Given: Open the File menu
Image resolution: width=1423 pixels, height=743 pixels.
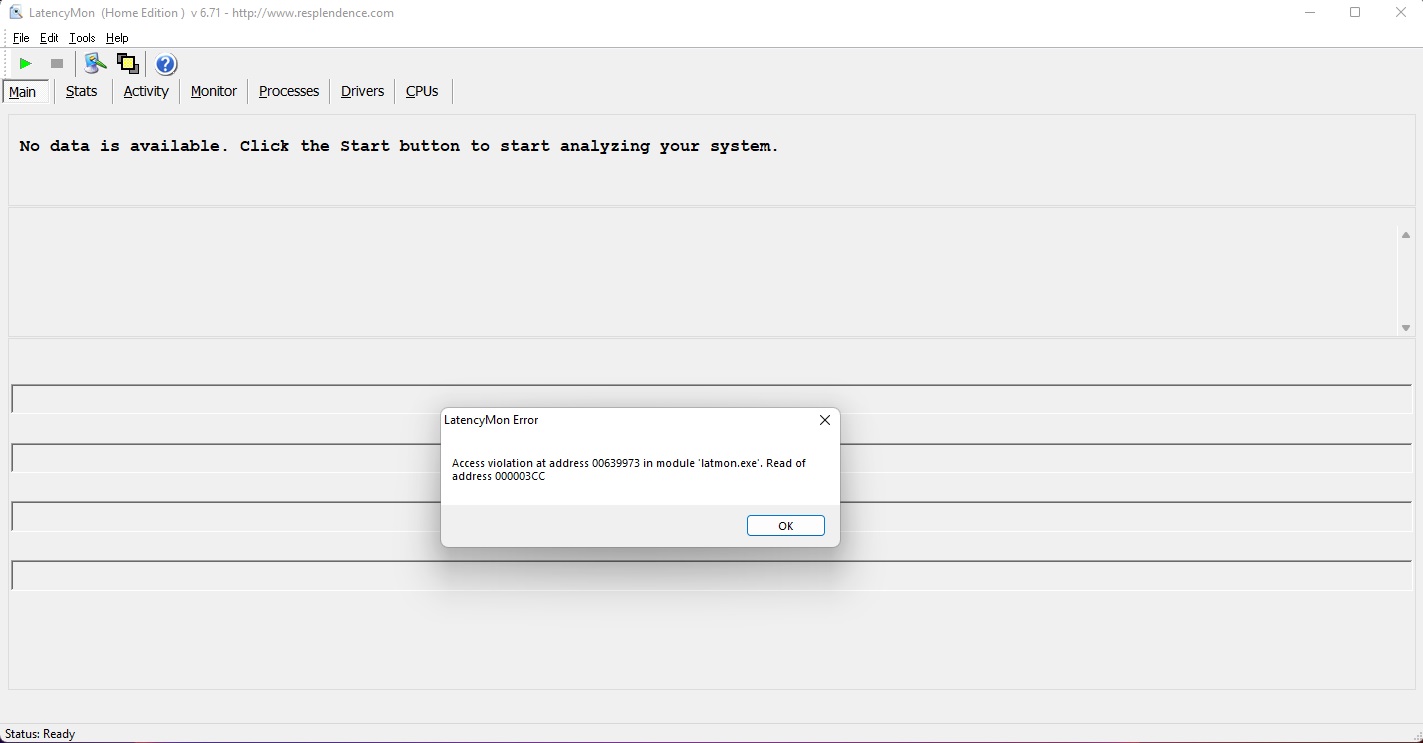Looking at the screenshot, I should pyautogui.click(x=21, y=38).
